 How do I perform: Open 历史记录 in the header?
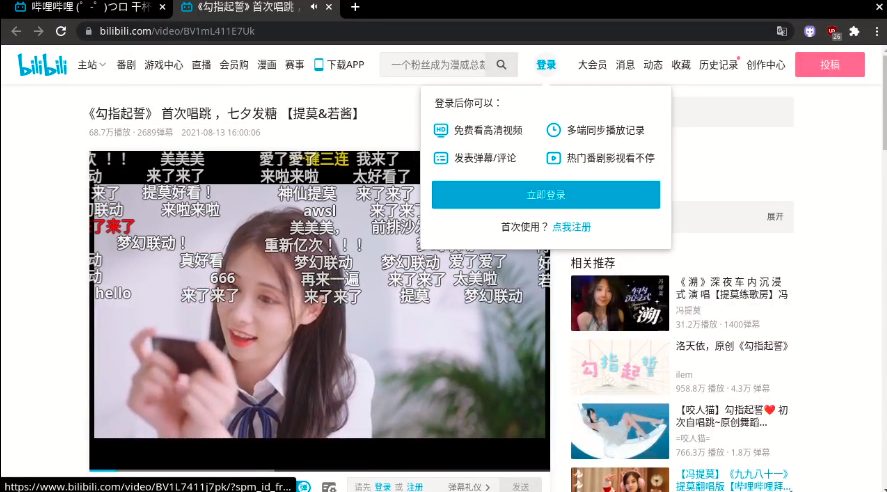717,65
